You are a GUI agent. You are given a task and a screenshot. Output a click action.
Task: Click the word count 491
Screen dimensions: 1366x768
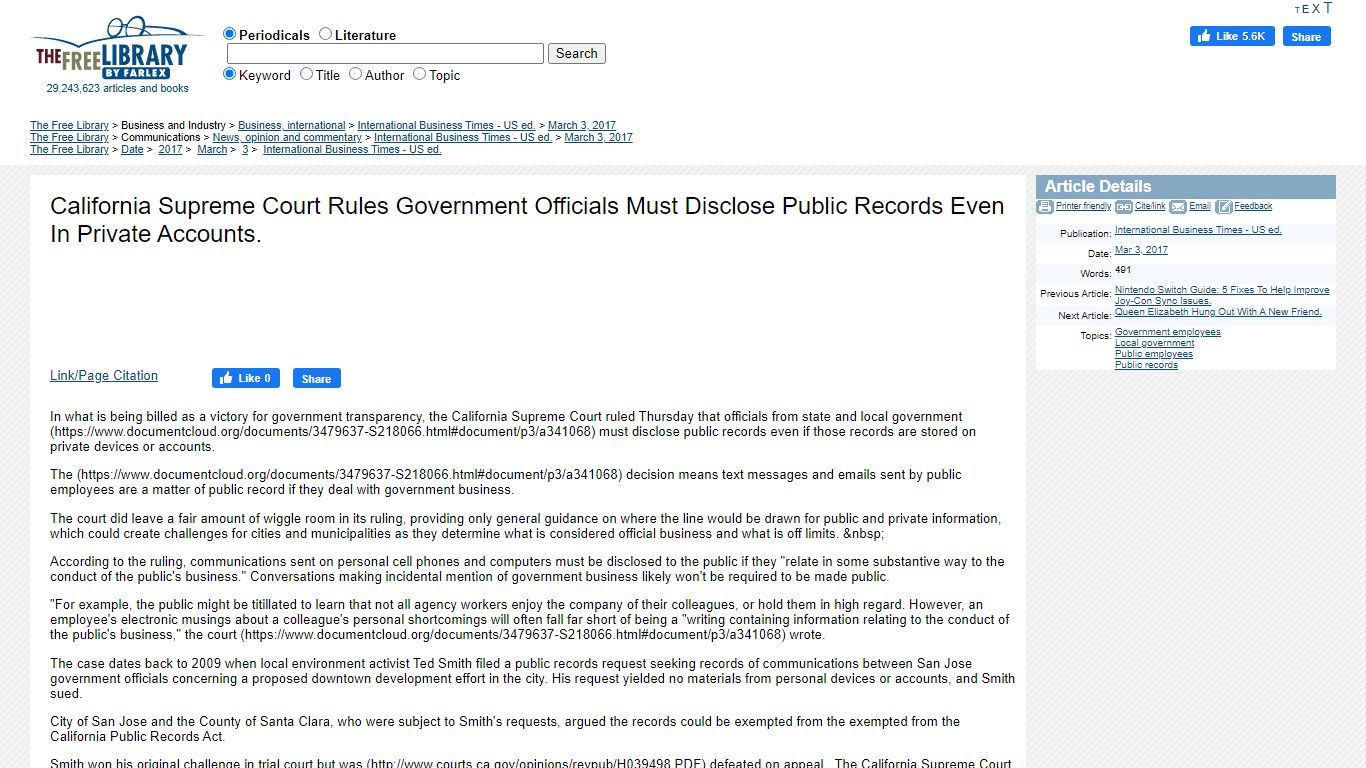pyautogui.click(x=1123, y=270)
